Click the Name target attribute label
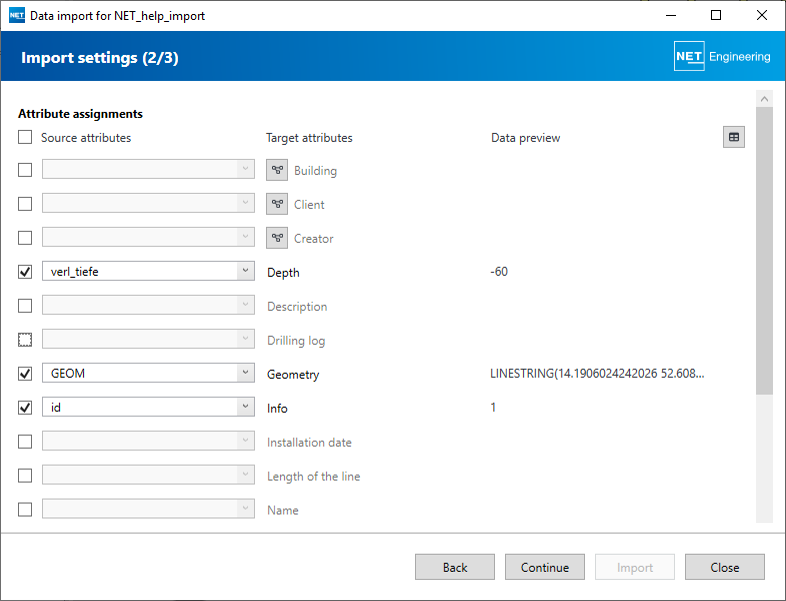 click(283, 510)
